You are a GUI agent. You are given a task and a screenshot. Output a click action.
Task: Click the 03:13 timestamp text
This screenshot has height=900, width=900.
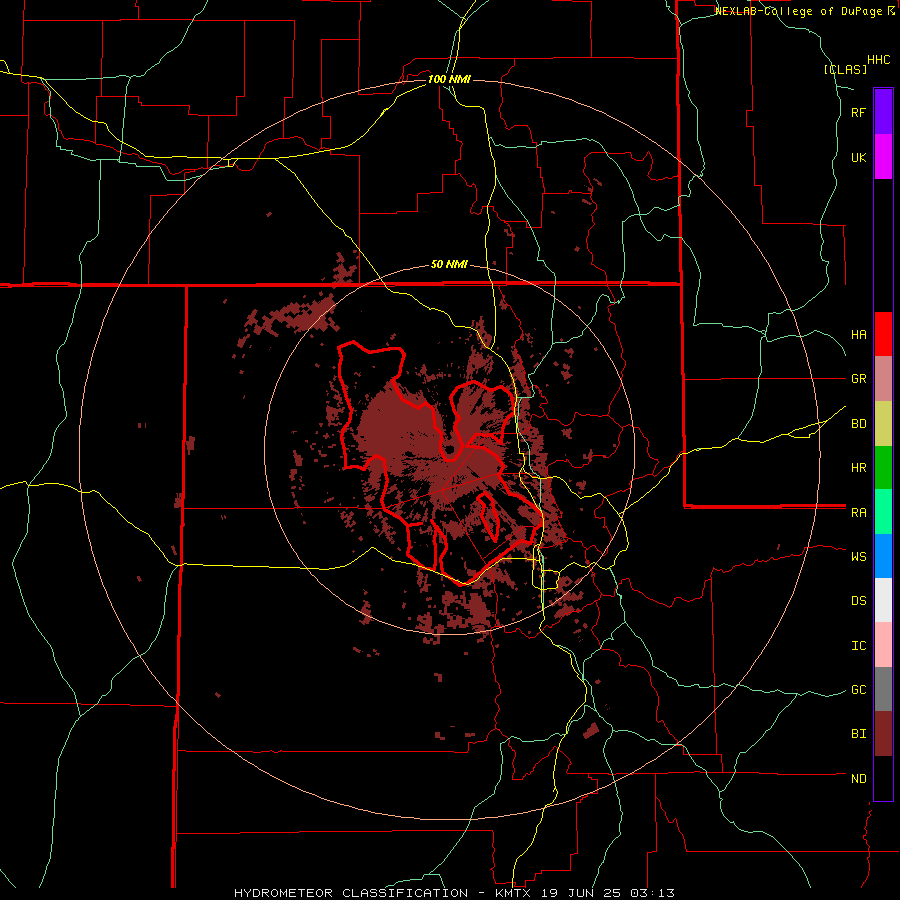point(651,893)
